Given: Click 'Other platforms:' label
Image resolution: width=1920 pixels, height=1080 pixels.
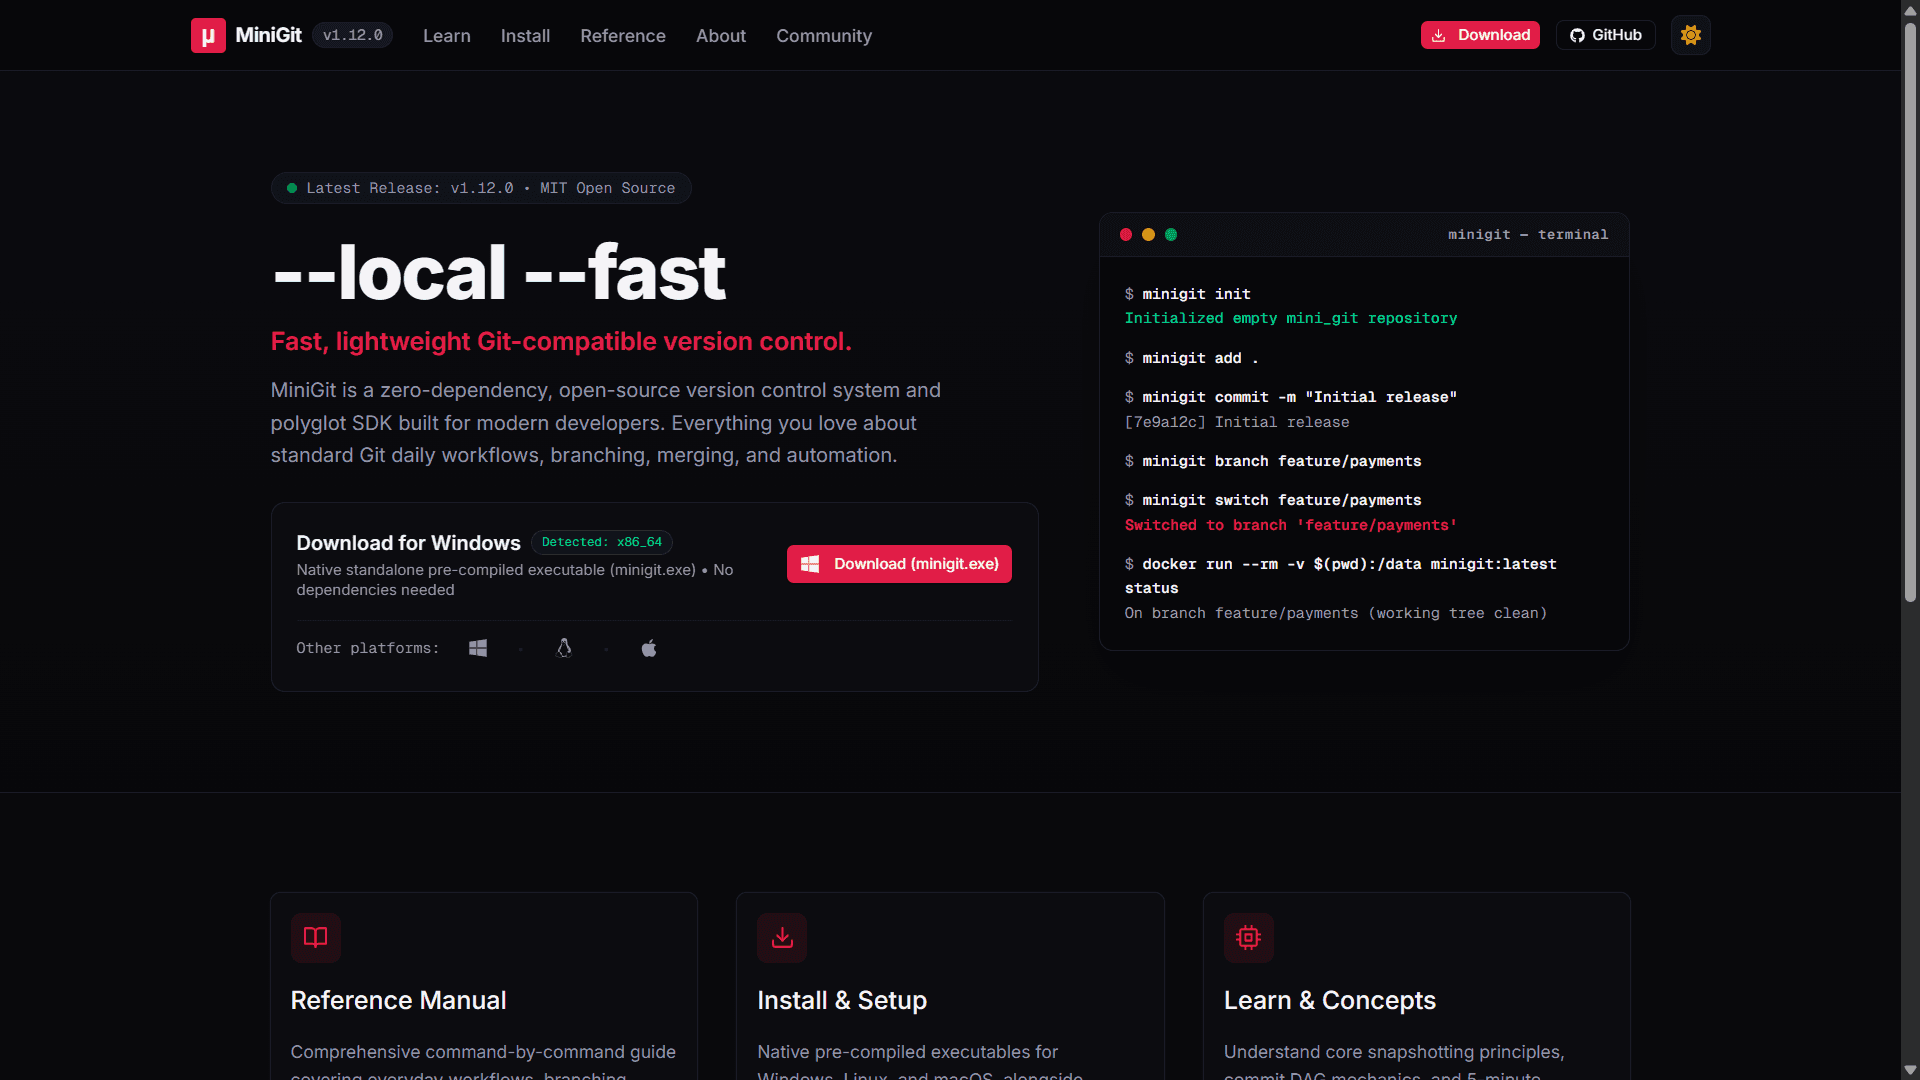Looking at the screenshot, I should point(368,648).
